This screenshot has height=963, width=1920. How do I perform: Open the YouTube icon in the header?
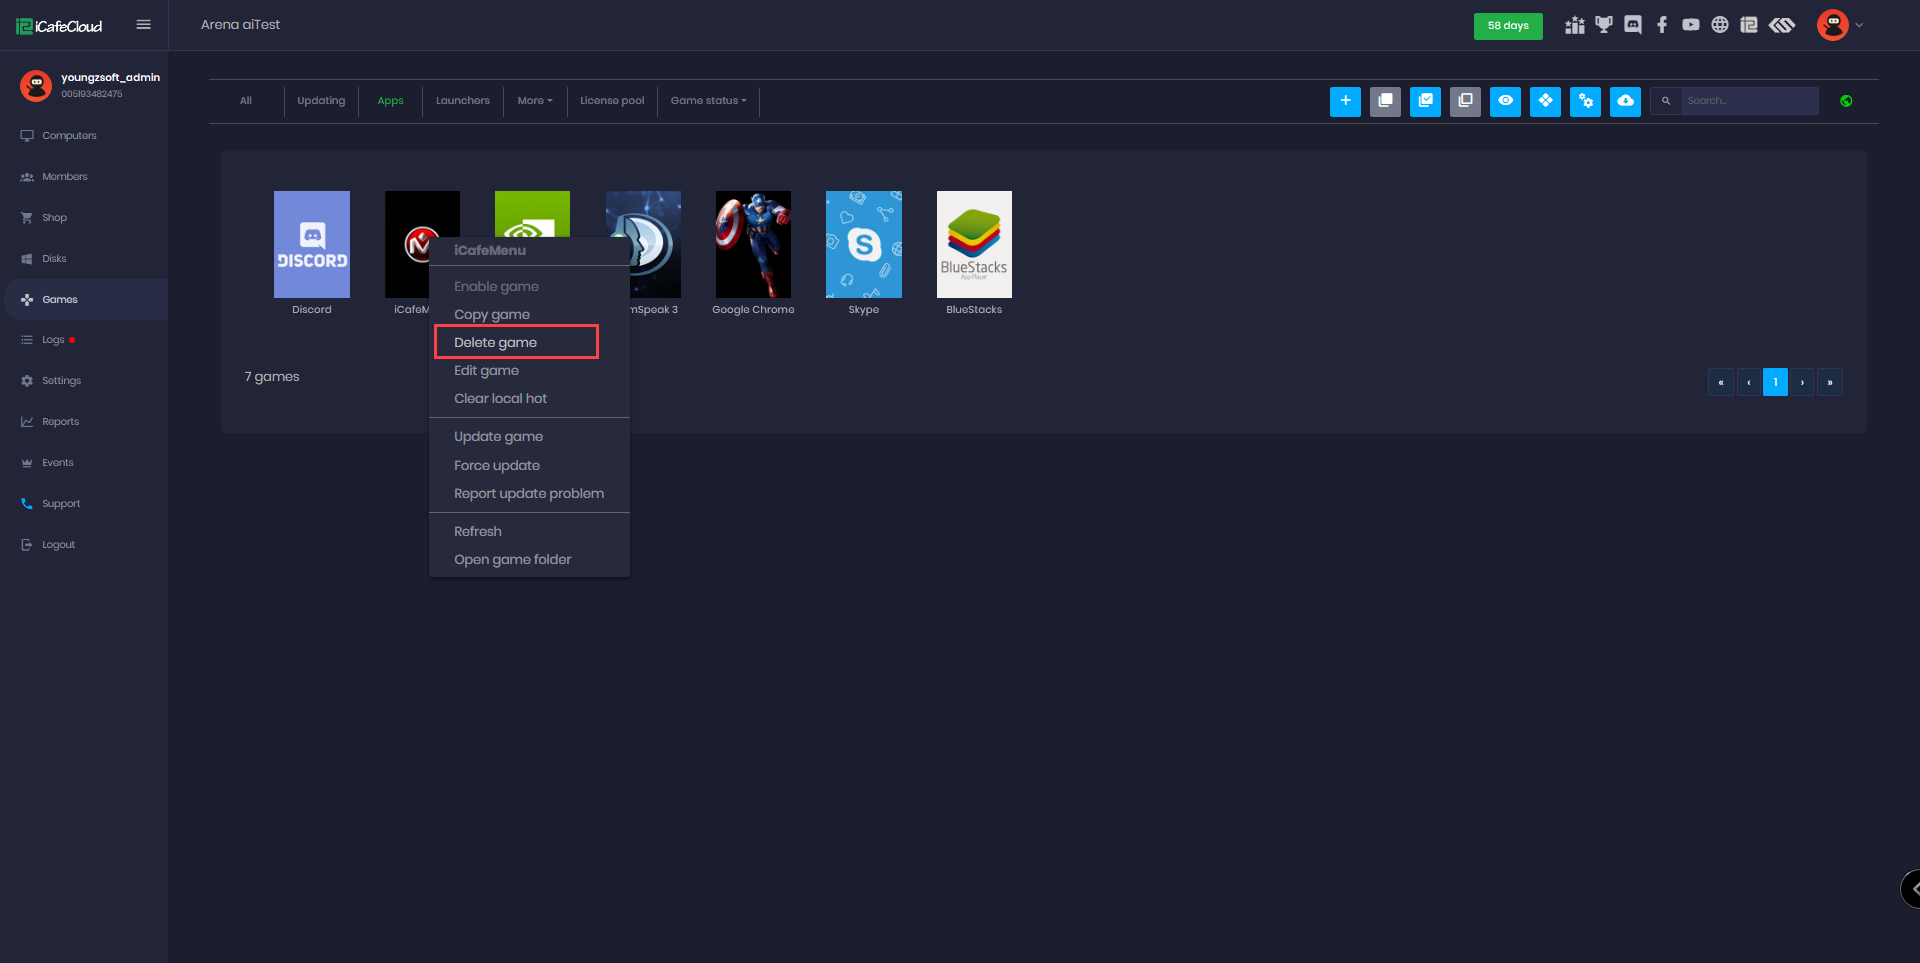[x=1691, y=25]
